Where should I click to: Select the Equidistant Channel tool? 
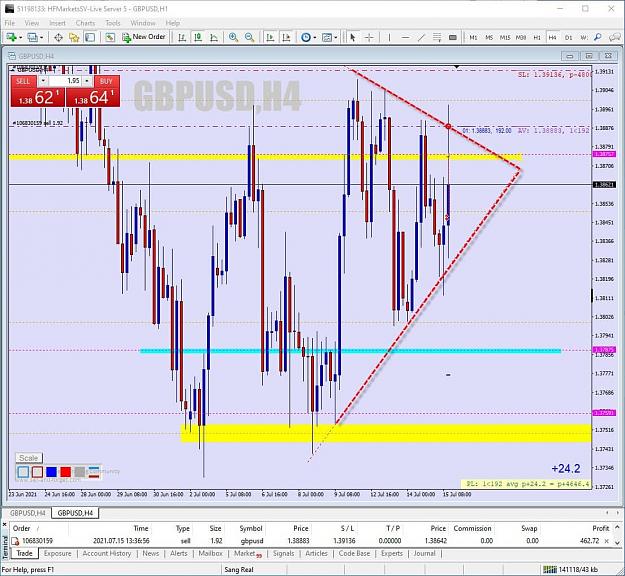[437, 37]
